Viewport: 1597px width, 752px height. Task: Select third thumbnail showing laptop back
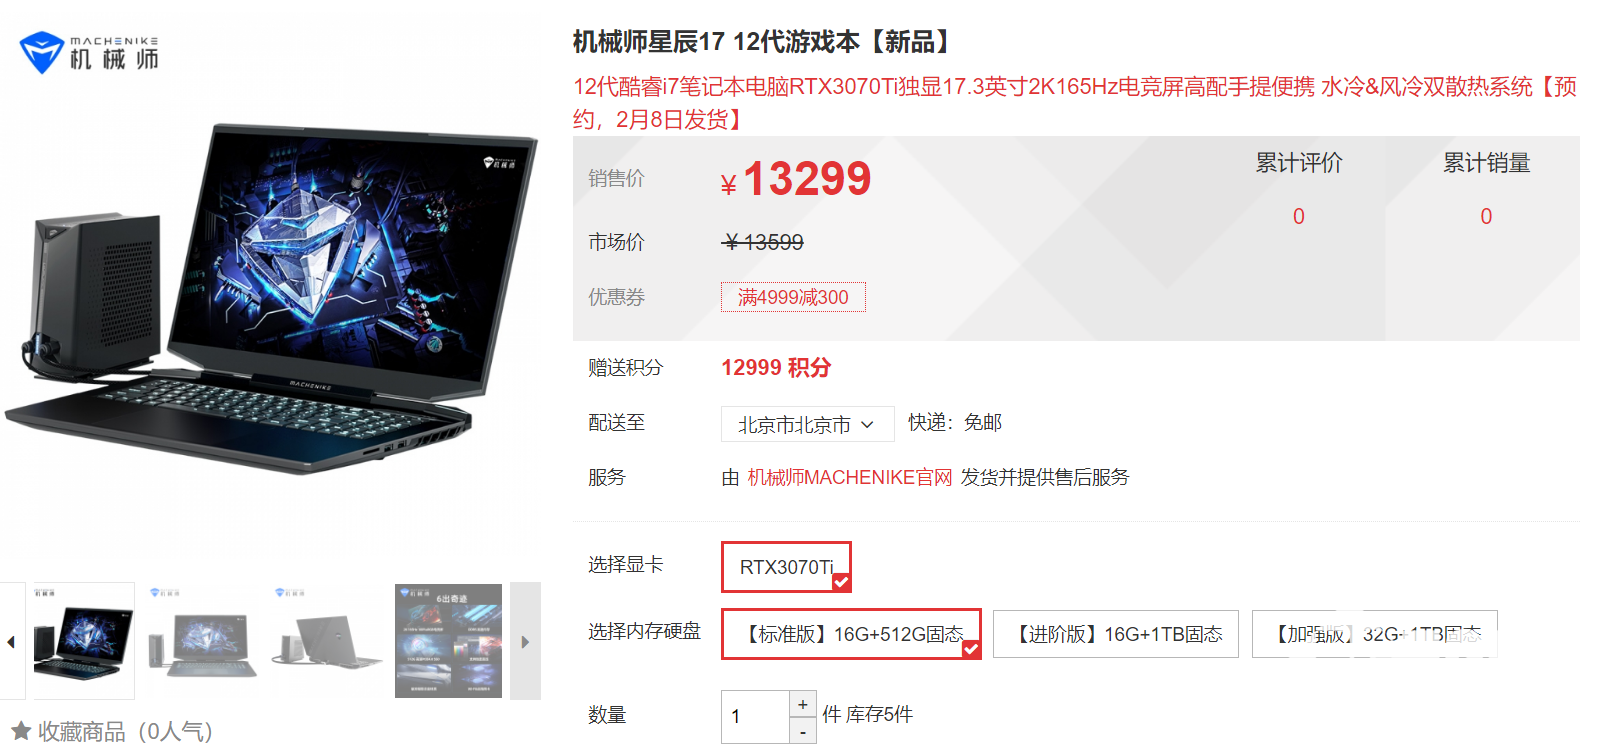(327, 641)
